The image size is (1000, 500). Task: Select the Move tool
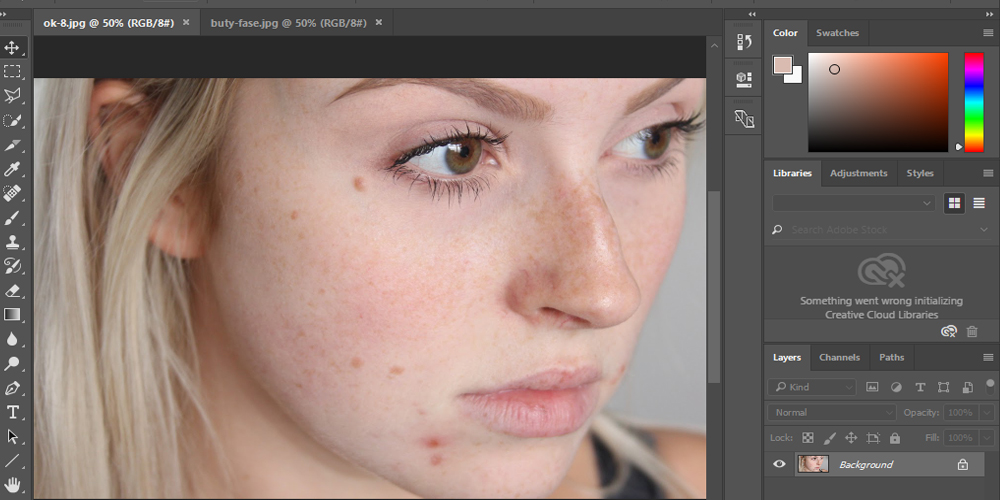click(13, 47)
